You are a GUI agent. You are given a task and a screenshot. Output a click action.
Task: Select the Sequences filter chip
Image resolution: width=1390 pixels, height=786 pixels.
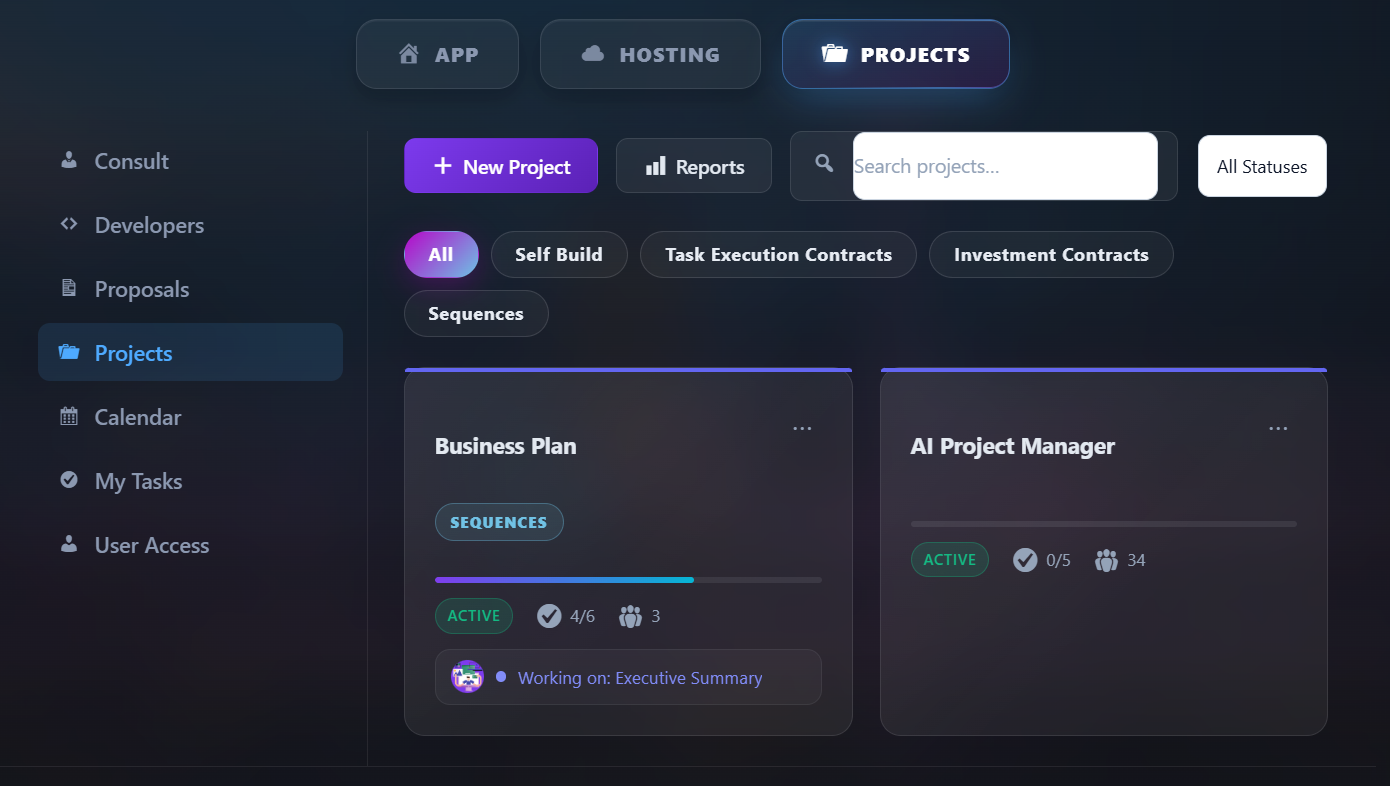pos(476,313)
